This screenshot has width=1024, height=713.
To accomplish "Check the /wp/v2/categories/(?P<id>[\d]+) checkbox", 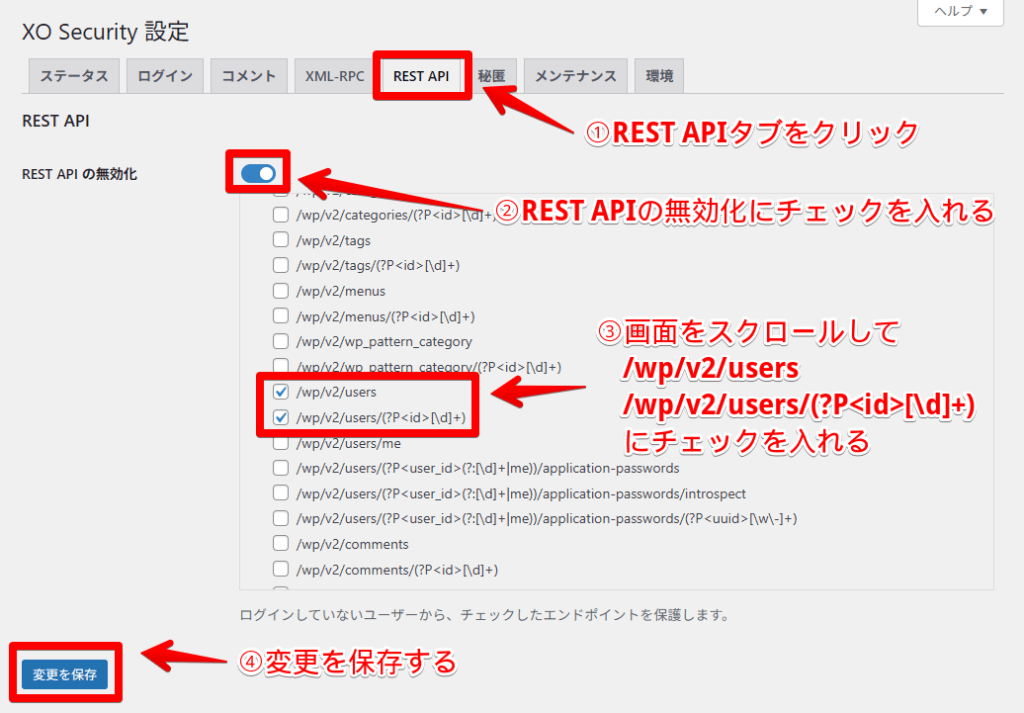I will 281,214.
